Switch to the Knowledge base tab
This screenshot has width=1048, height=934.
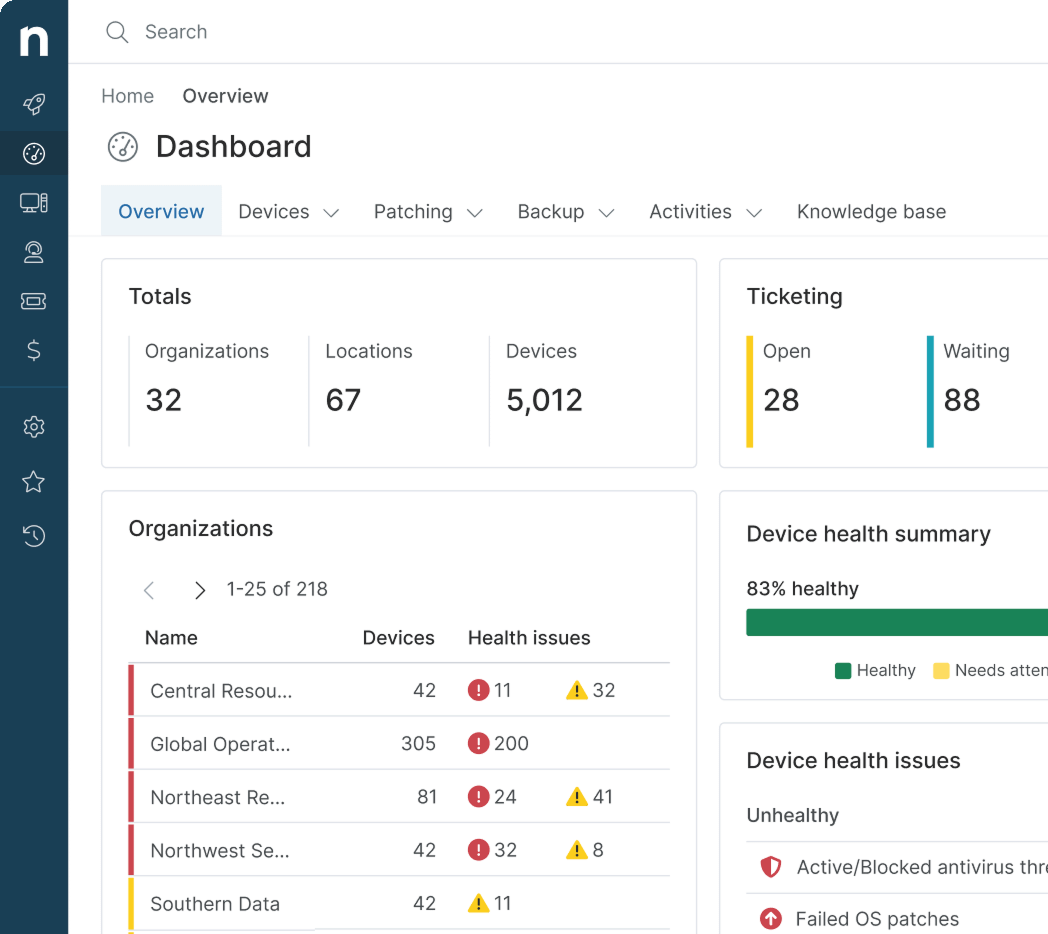[x=871, y=211]
